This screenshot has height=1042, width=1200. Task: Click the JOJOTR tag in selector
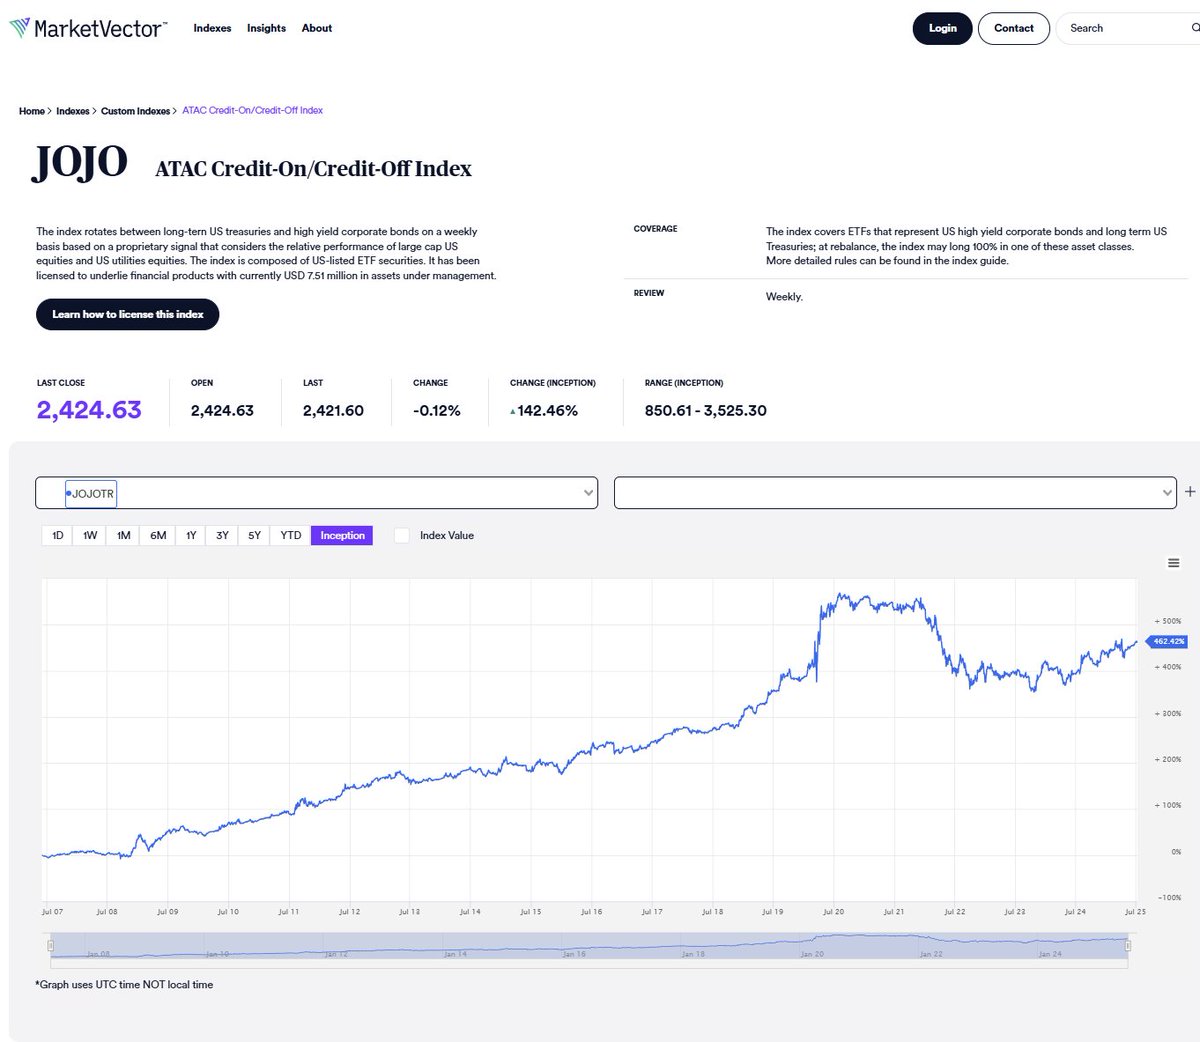point(91,494)
